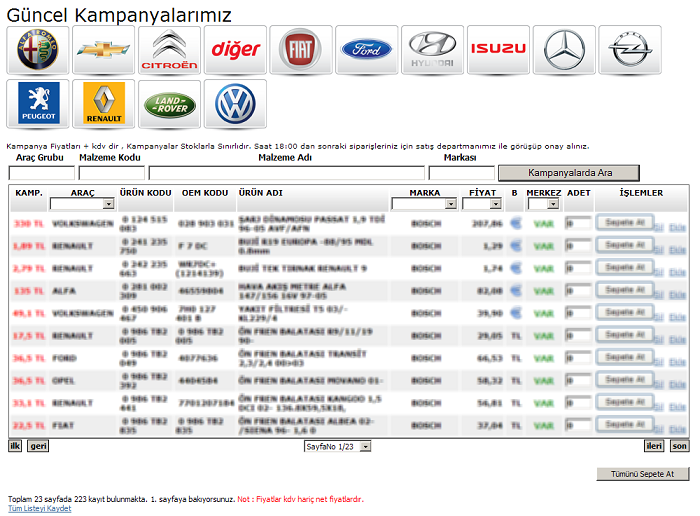Go to the first page with 'ilk'
The height and width of the screenshot is (516, 700).
[15, 446]
